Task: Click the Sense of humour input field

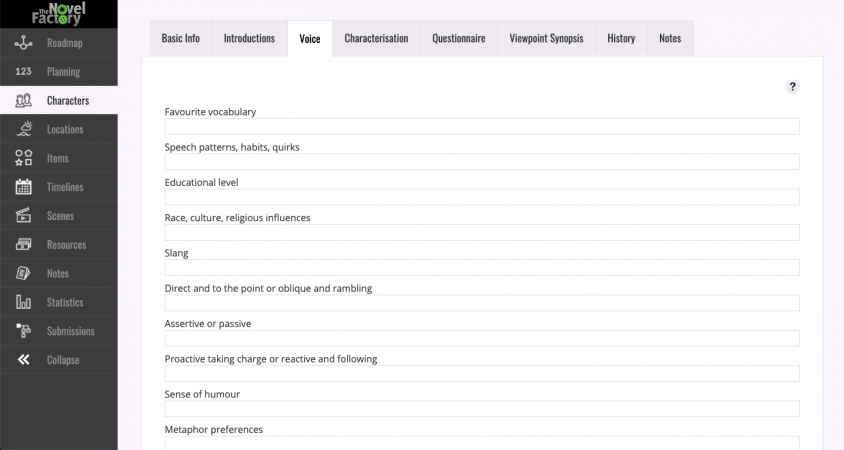Action: point(482,409)
